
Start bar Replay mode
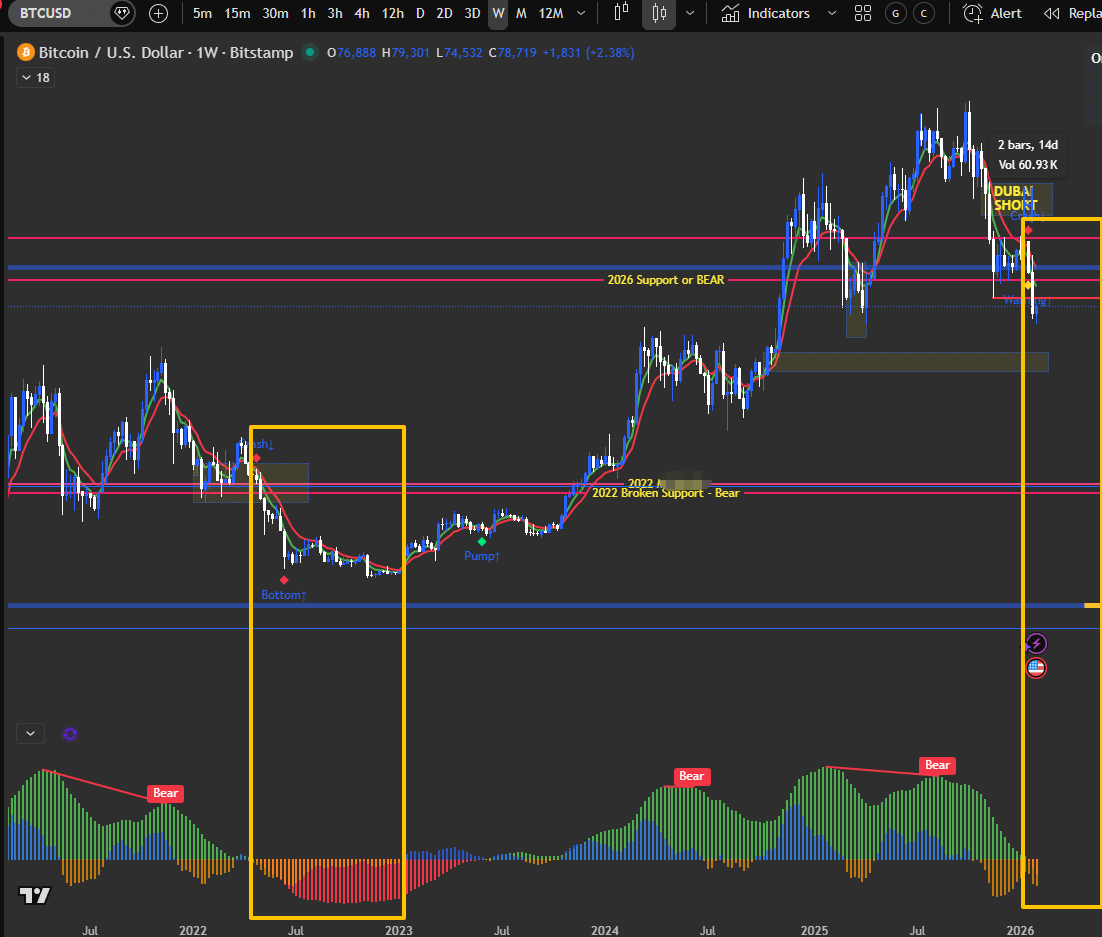[x=1072, y=13]
